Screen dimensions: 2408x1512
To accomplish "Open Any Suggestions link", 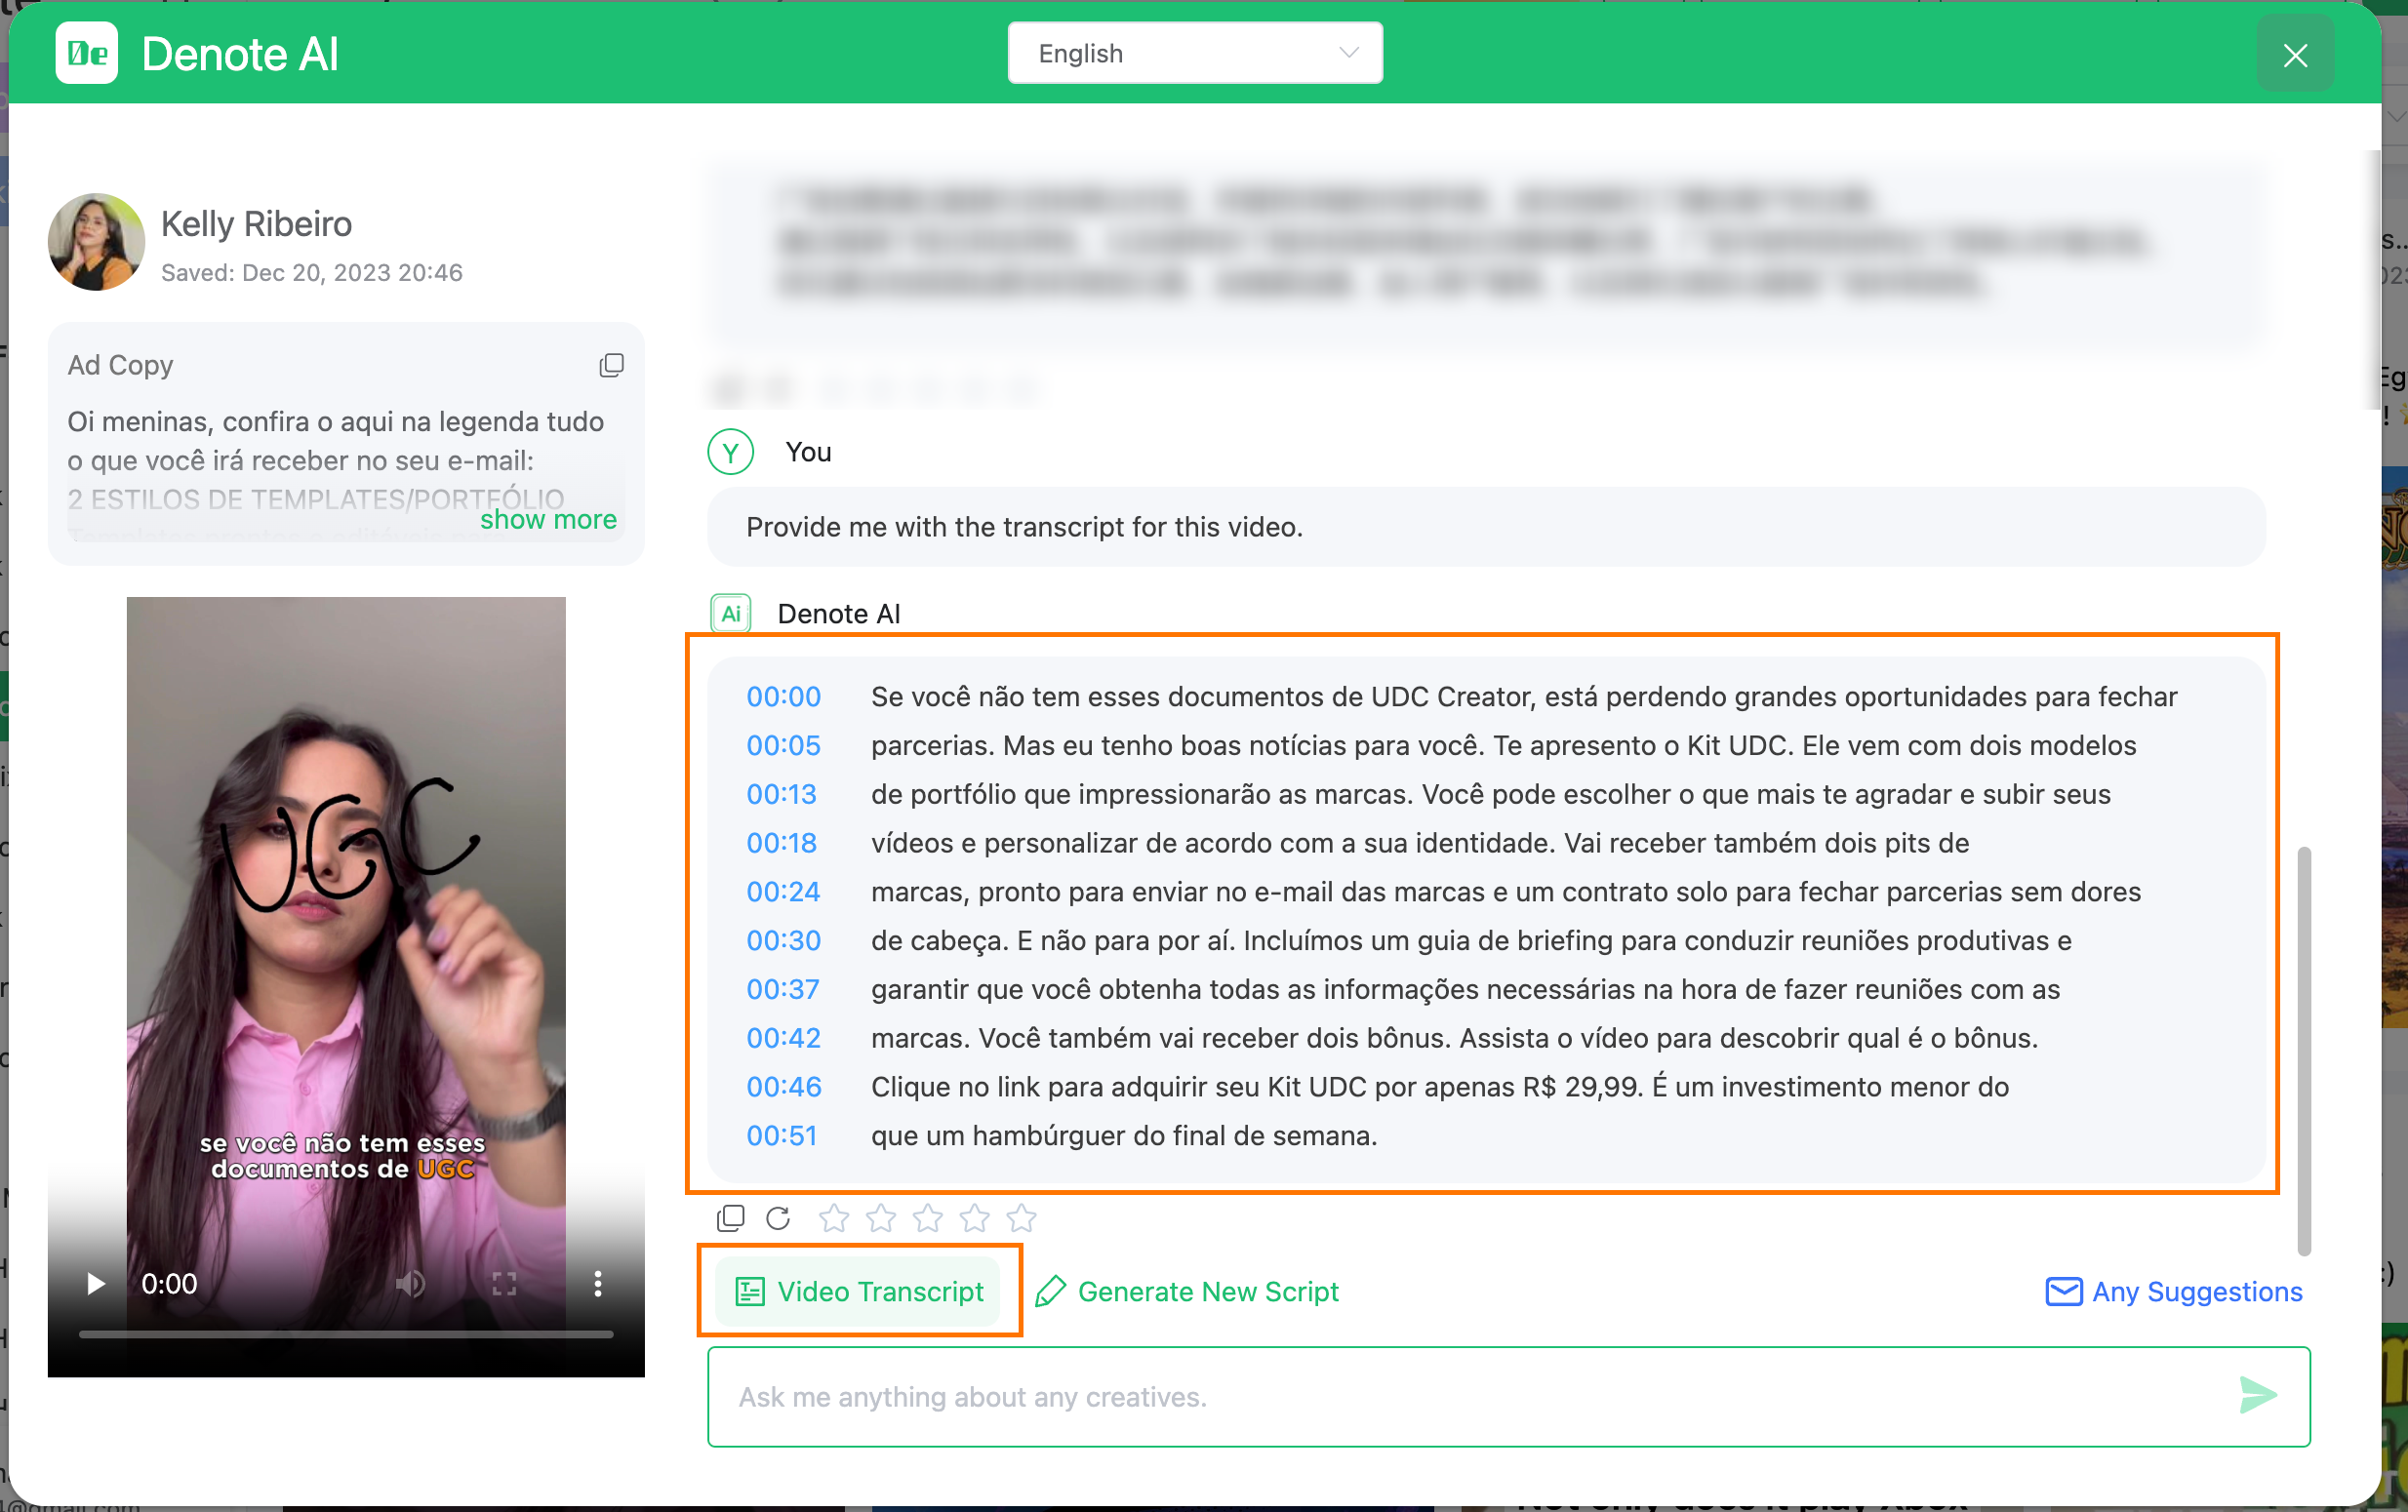I will click(x=2174, y=1291).
